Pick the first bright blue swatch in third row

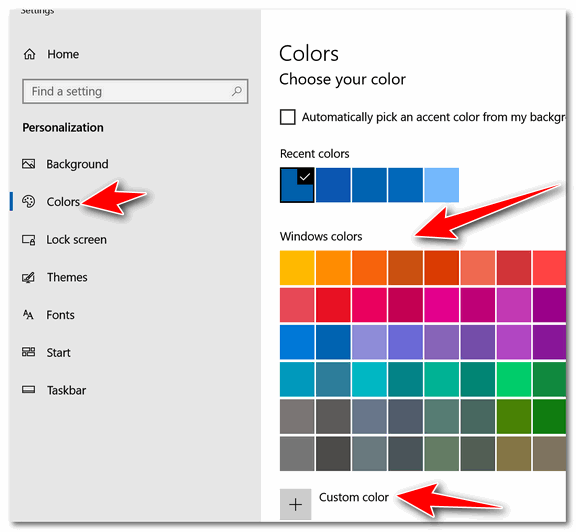[x=297, y=342]
